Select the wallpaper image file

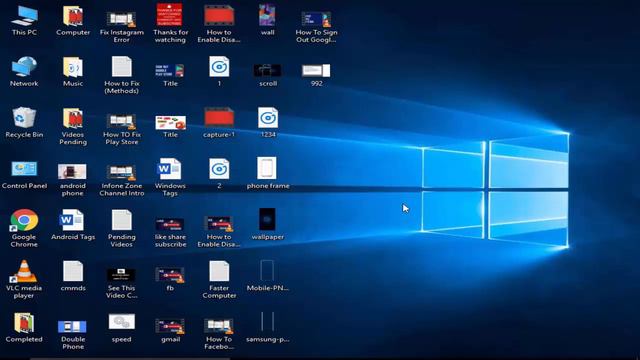[268, 224]
